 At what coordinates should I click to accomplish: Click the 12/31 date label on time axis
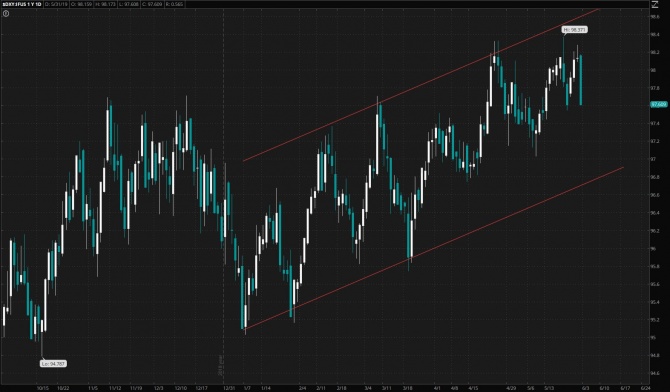[229, 388]
